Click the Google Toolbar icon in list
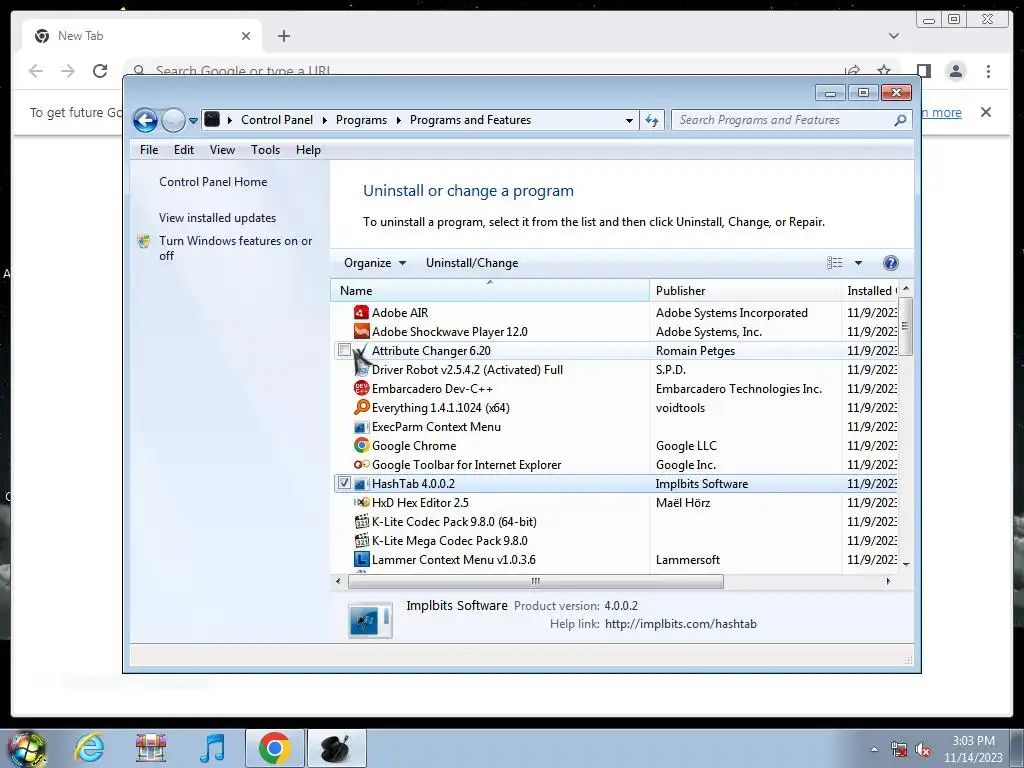 click(x=361, y=464)
